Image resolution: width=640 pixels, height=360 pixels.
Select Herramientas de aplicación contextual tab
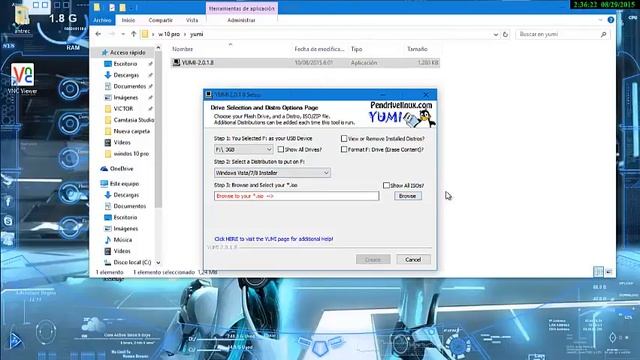[x=242, y=8]
